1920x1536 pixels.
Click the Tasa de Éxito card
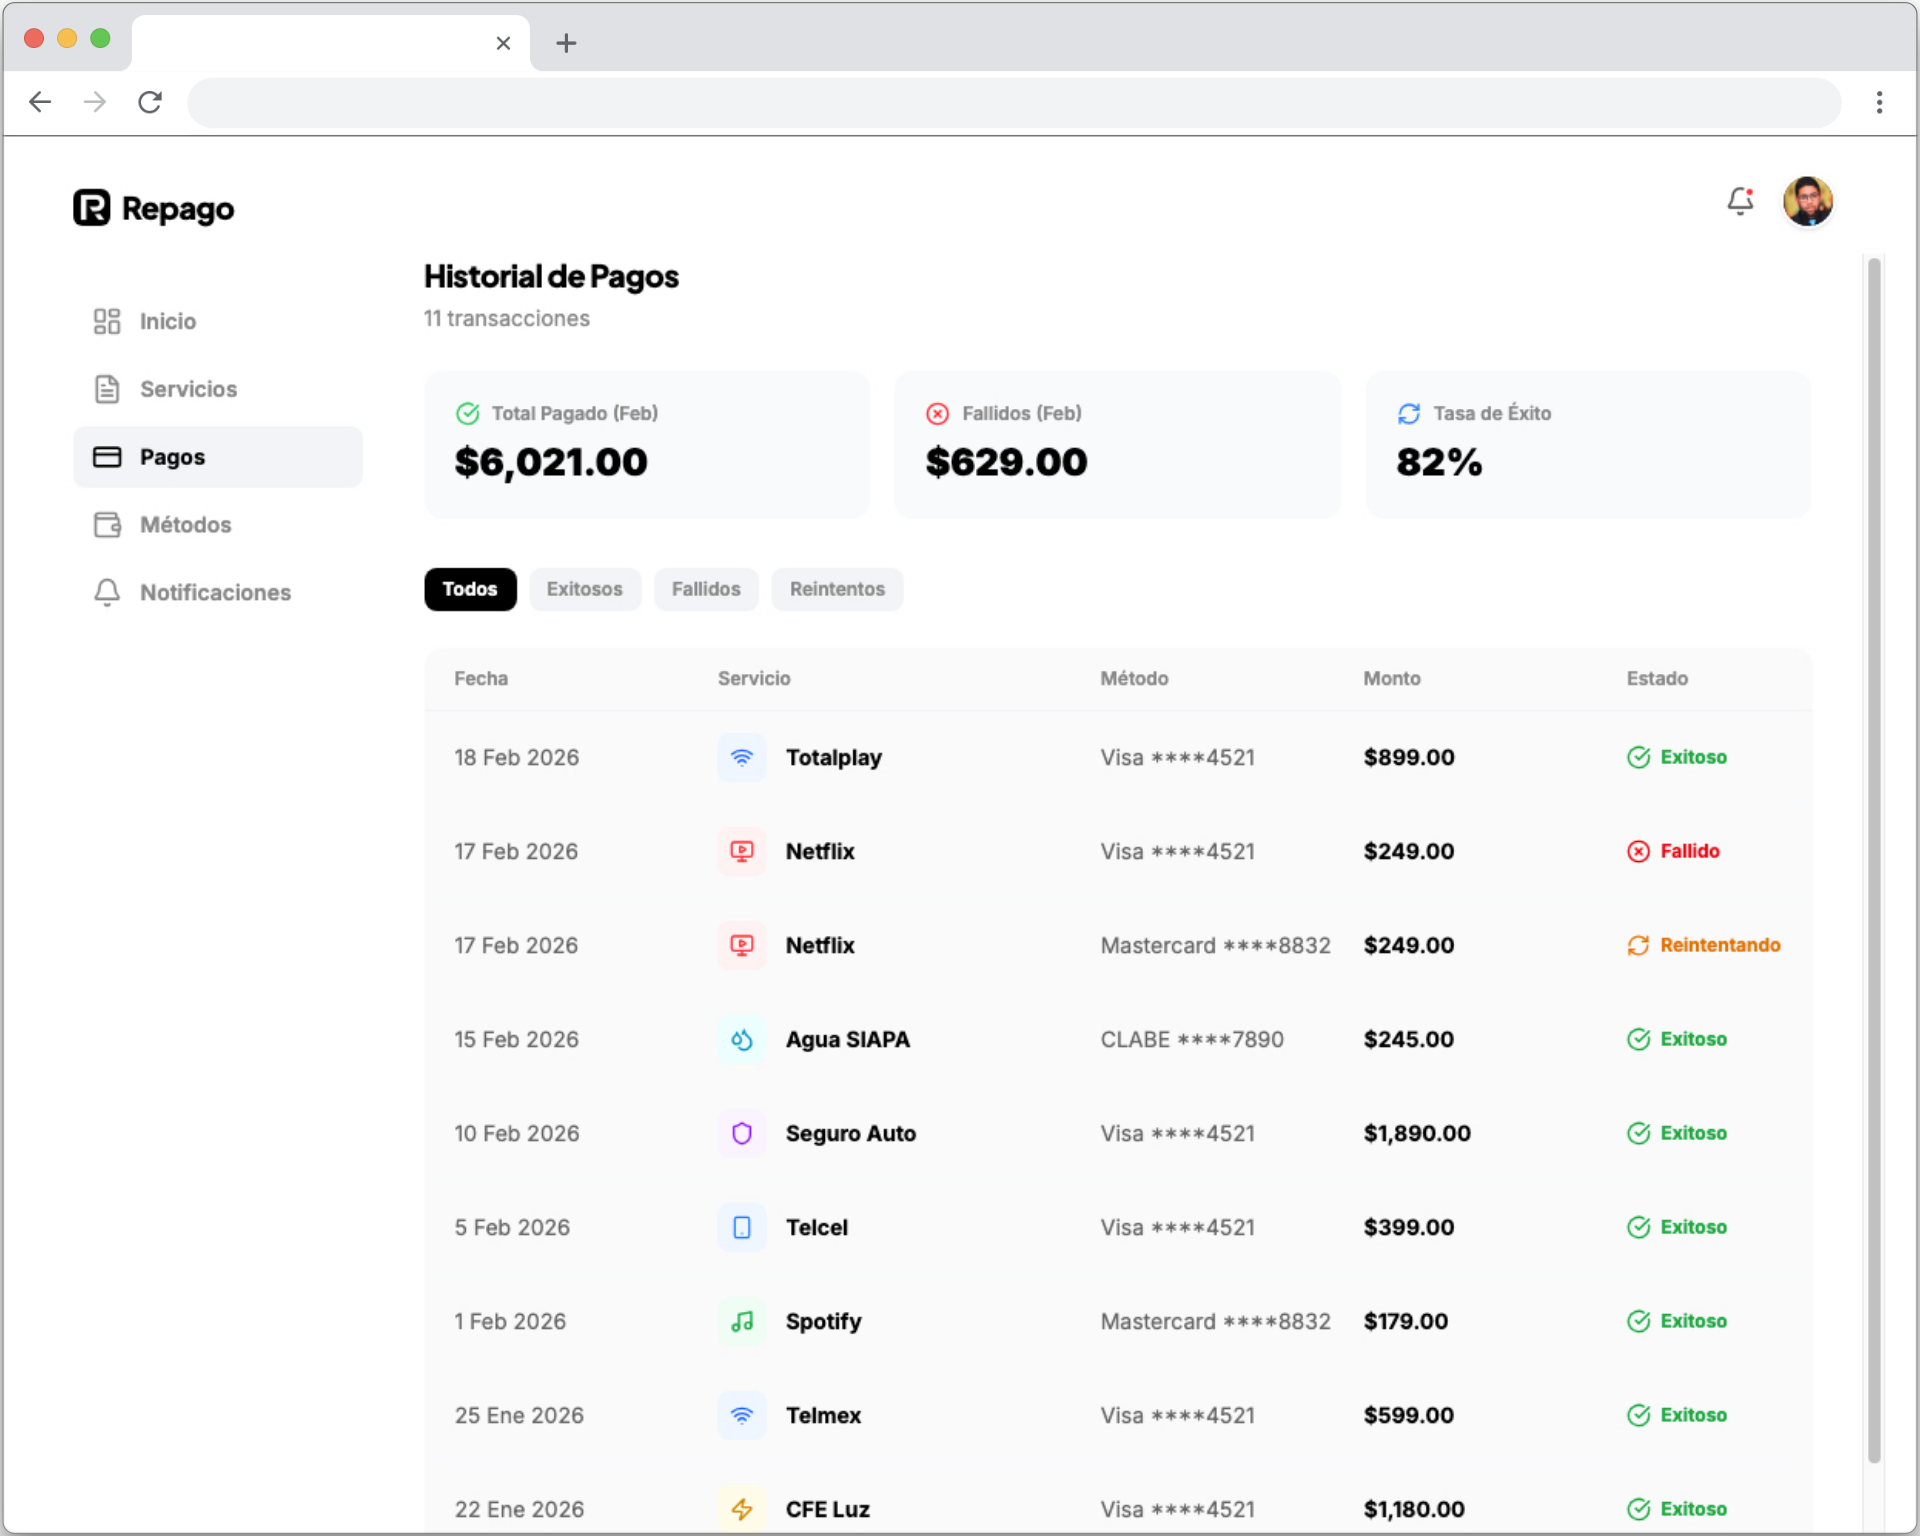click(1588, 445)
